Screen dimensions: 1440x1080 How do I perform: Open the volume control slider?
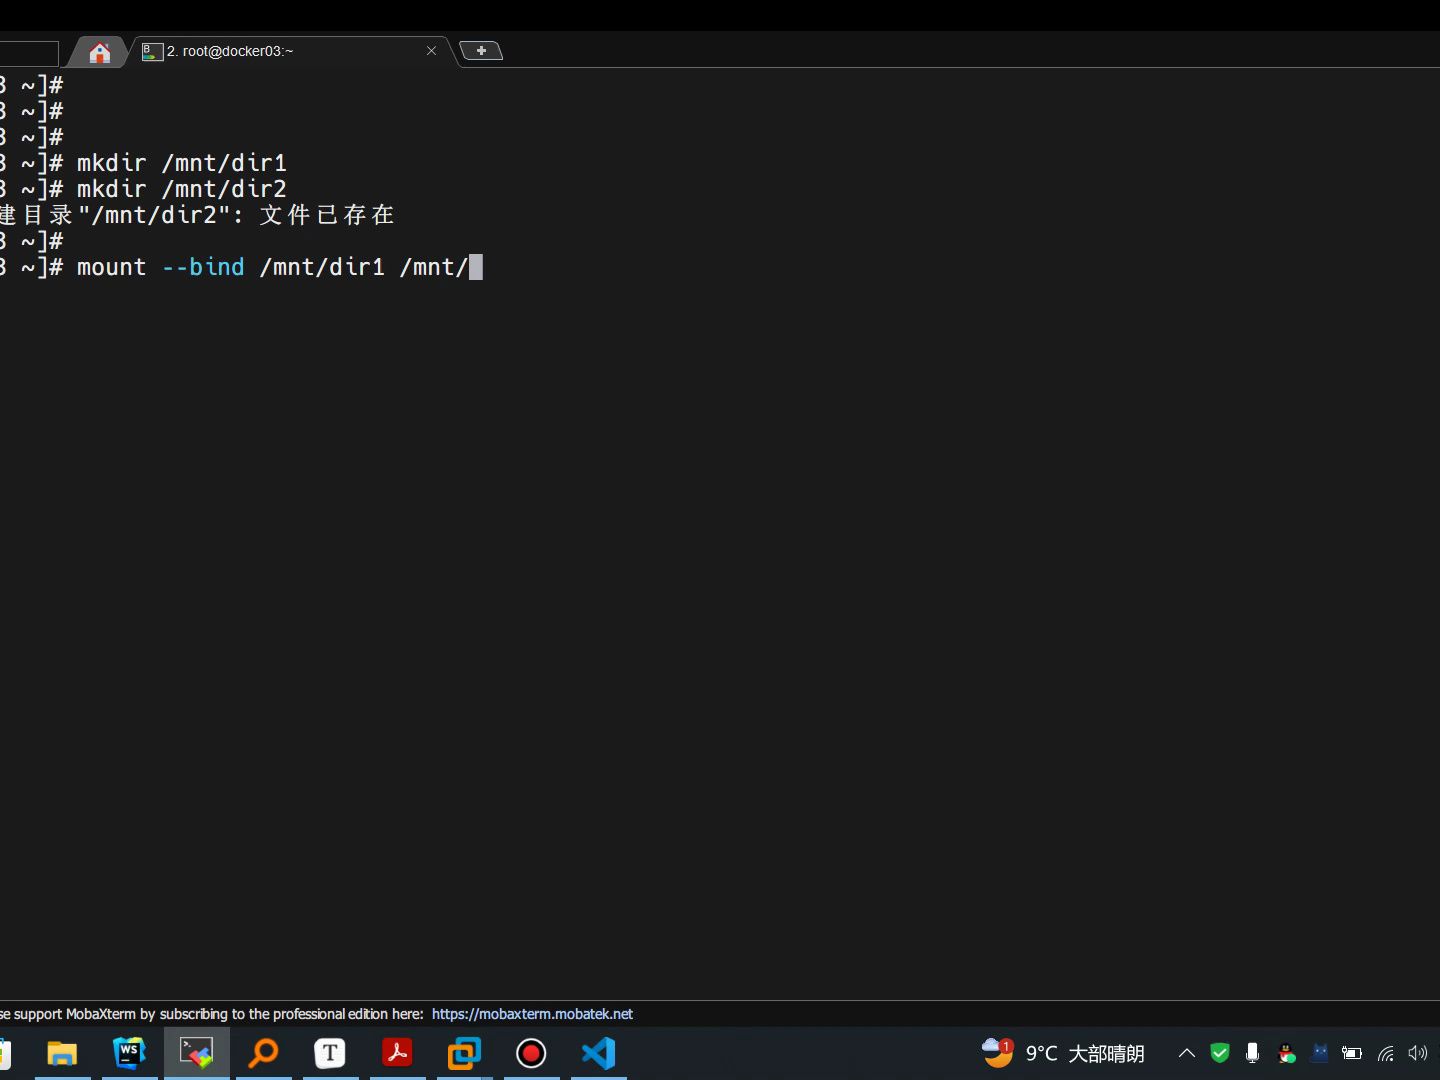pyautogui.click(x=1417, y=1053)
